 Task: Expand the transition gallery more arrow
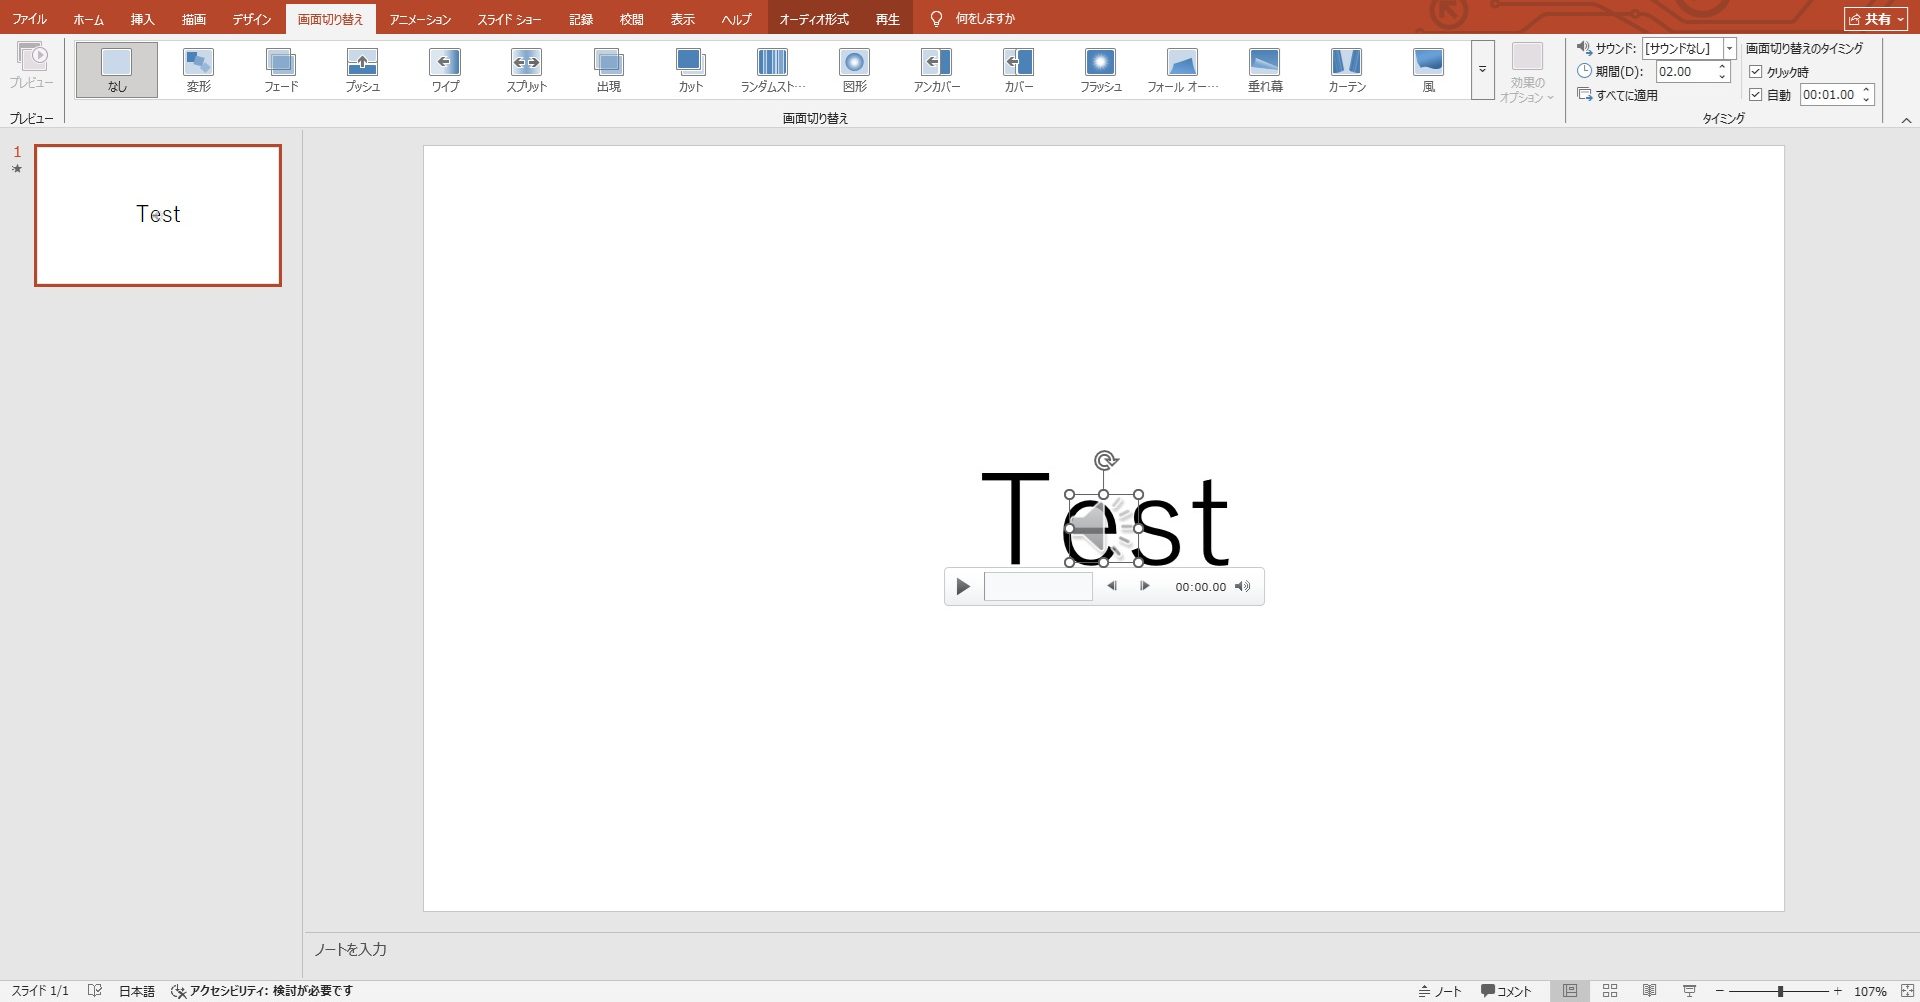coord(1482,69)
